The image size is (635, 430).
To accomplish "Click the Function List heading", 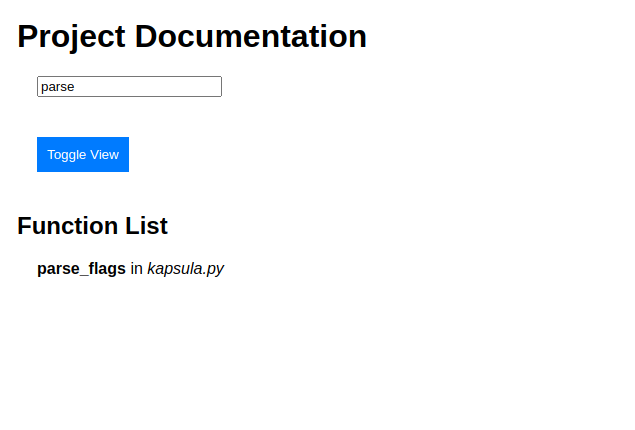I will coord(92,226).
